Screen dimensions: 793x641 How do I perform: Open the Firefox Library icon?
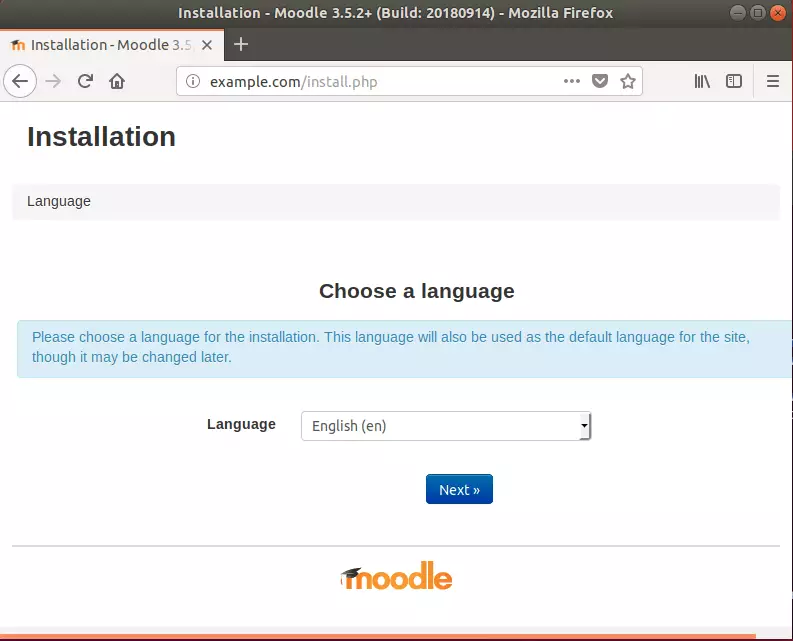[702, 81]
